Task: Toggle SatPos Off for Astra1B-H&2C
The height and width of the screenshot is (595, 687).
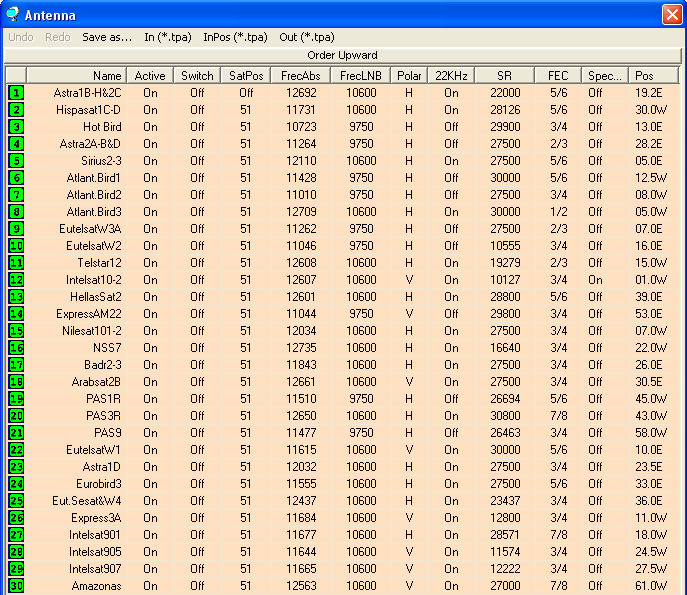Action: (x=246, y=93)
